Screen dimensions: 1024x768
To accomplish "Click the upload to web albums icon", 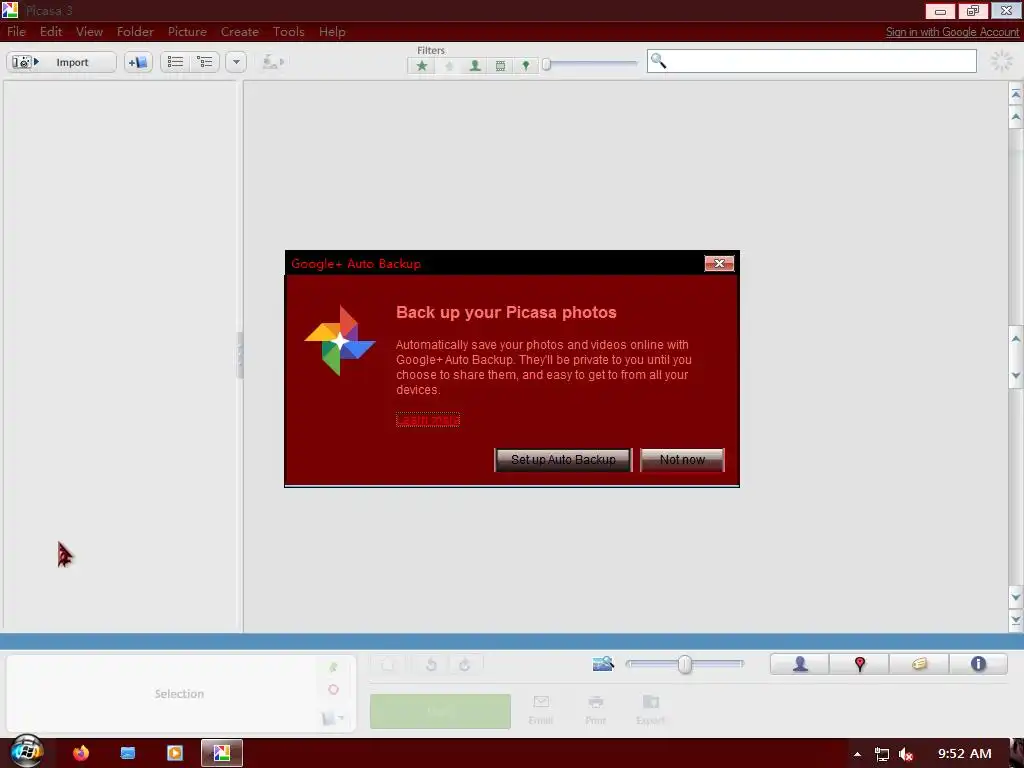I will pos(272,62).
